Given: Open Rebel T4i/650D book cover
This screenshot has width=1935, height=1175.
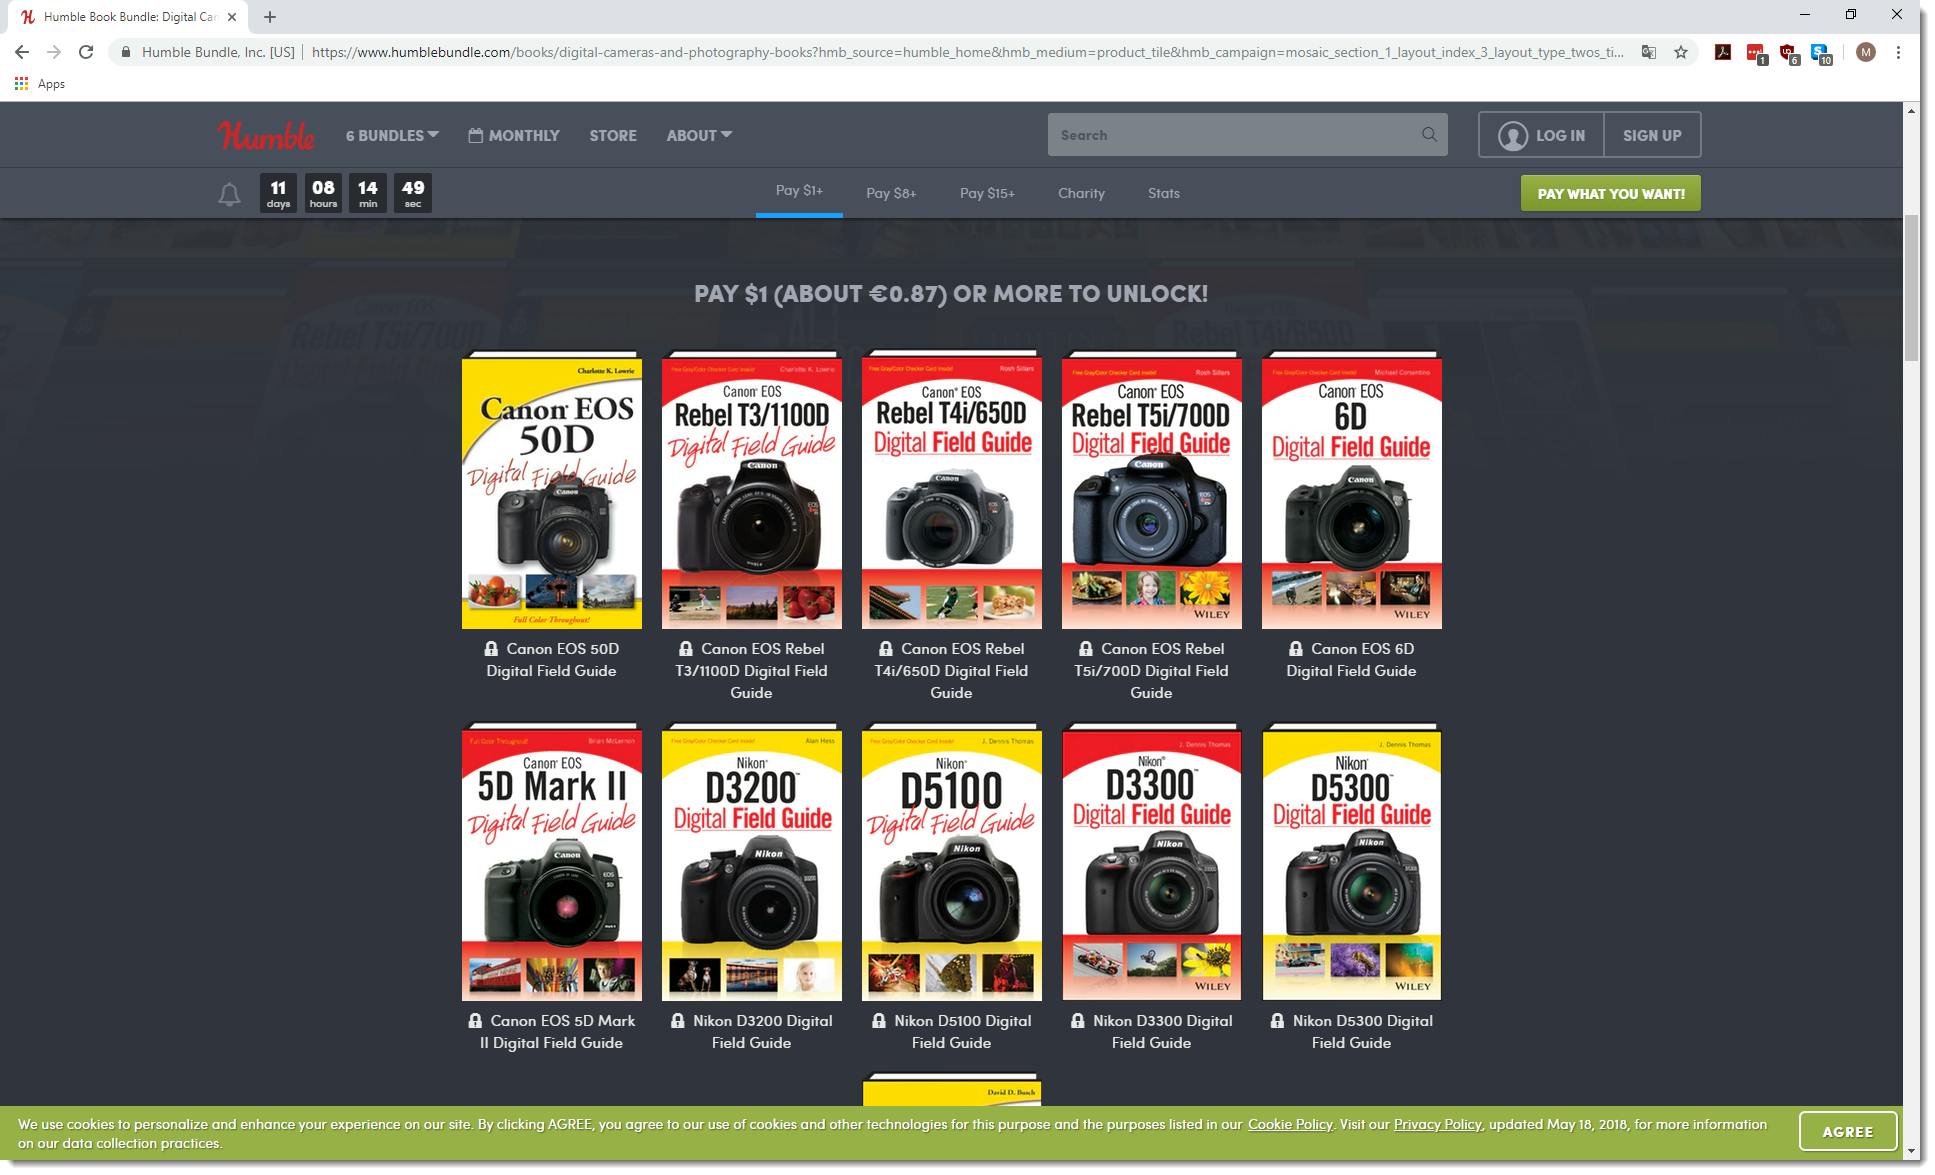Looking at the screenshot, I should (x=952, y=490).
